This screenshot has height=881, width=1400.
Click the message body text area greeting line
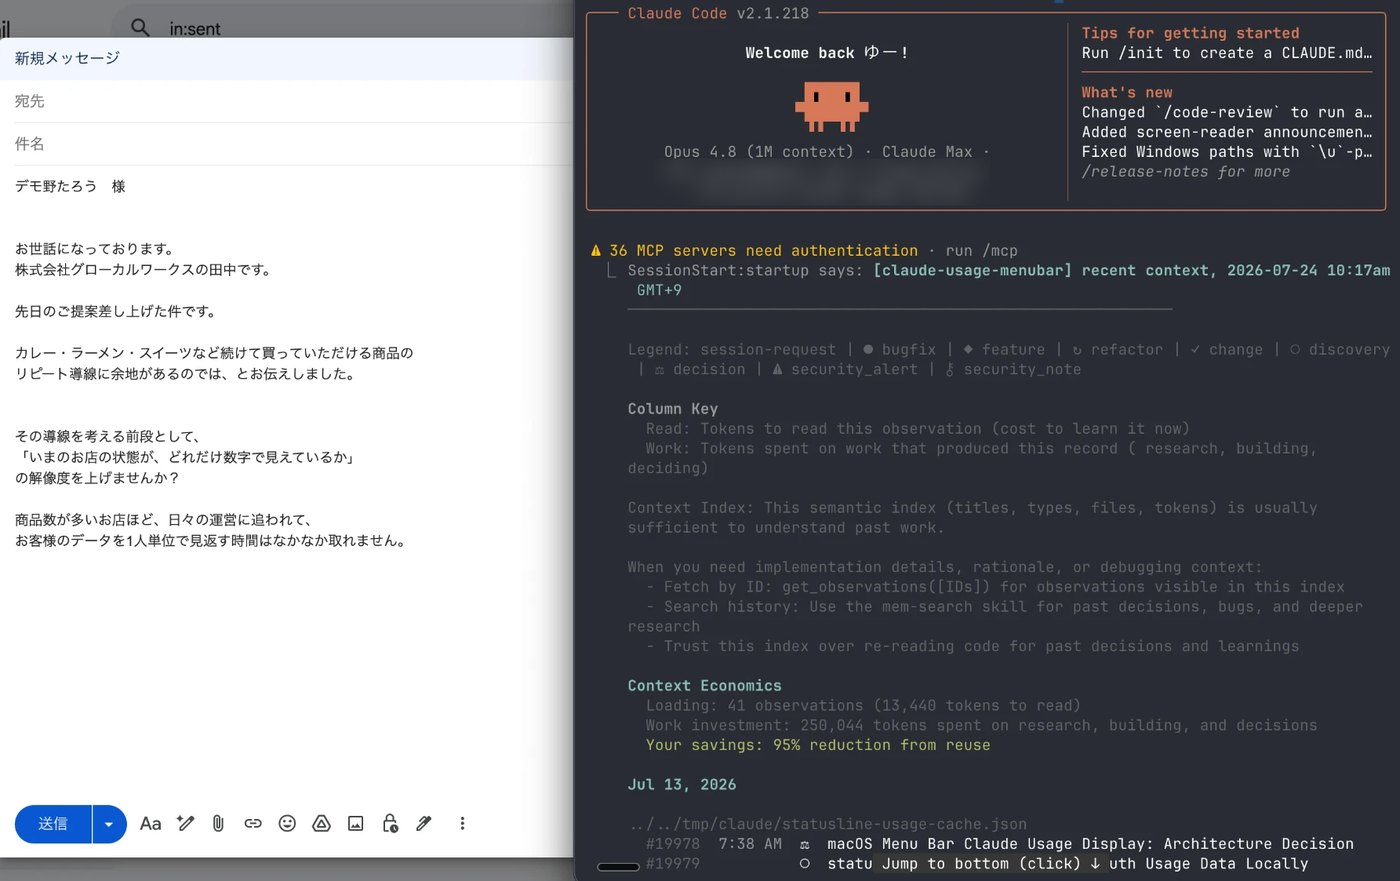[94, 249]
